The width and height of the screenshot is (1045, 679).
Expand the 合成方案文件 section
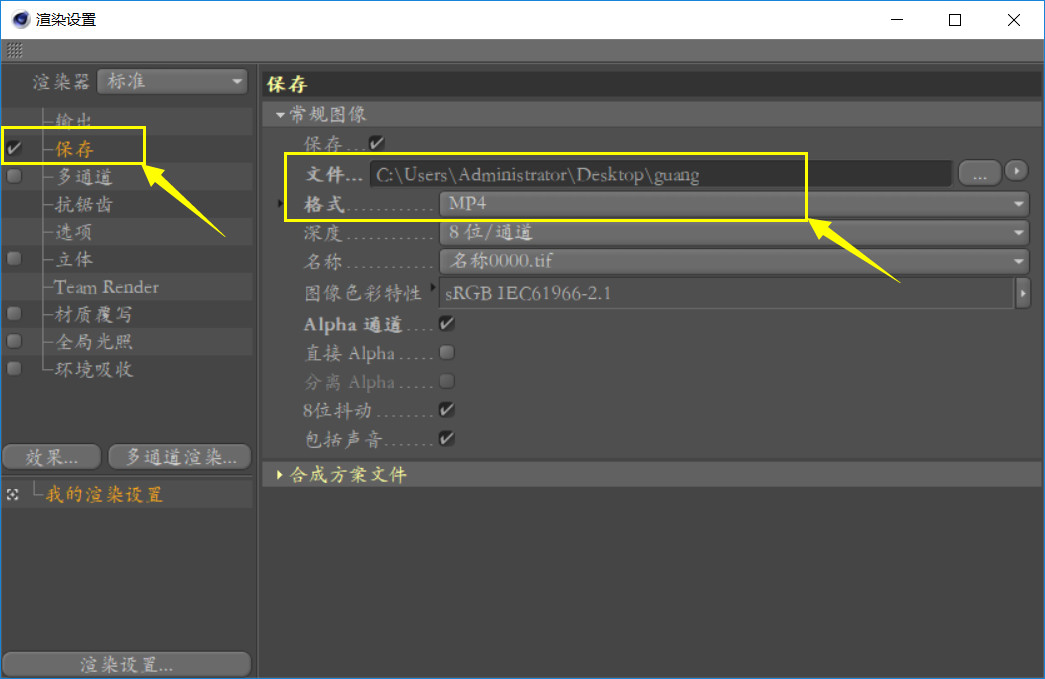[280, 475]
